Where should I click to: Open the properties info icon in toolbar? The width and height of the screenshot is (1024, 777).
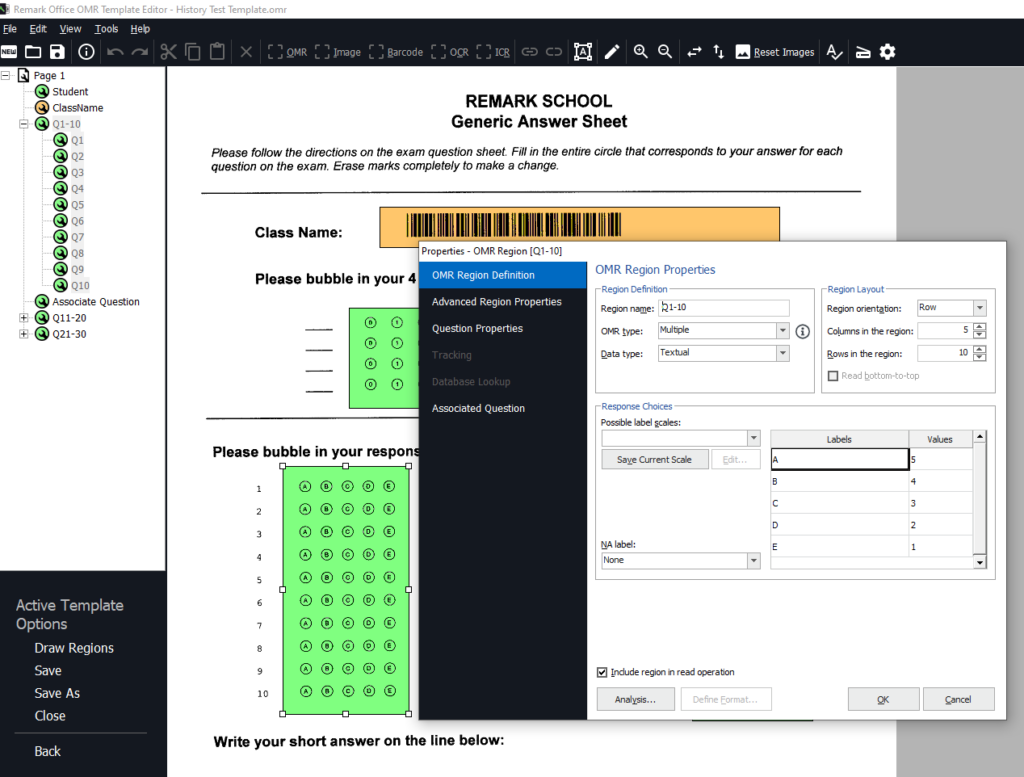click(86, 52)
